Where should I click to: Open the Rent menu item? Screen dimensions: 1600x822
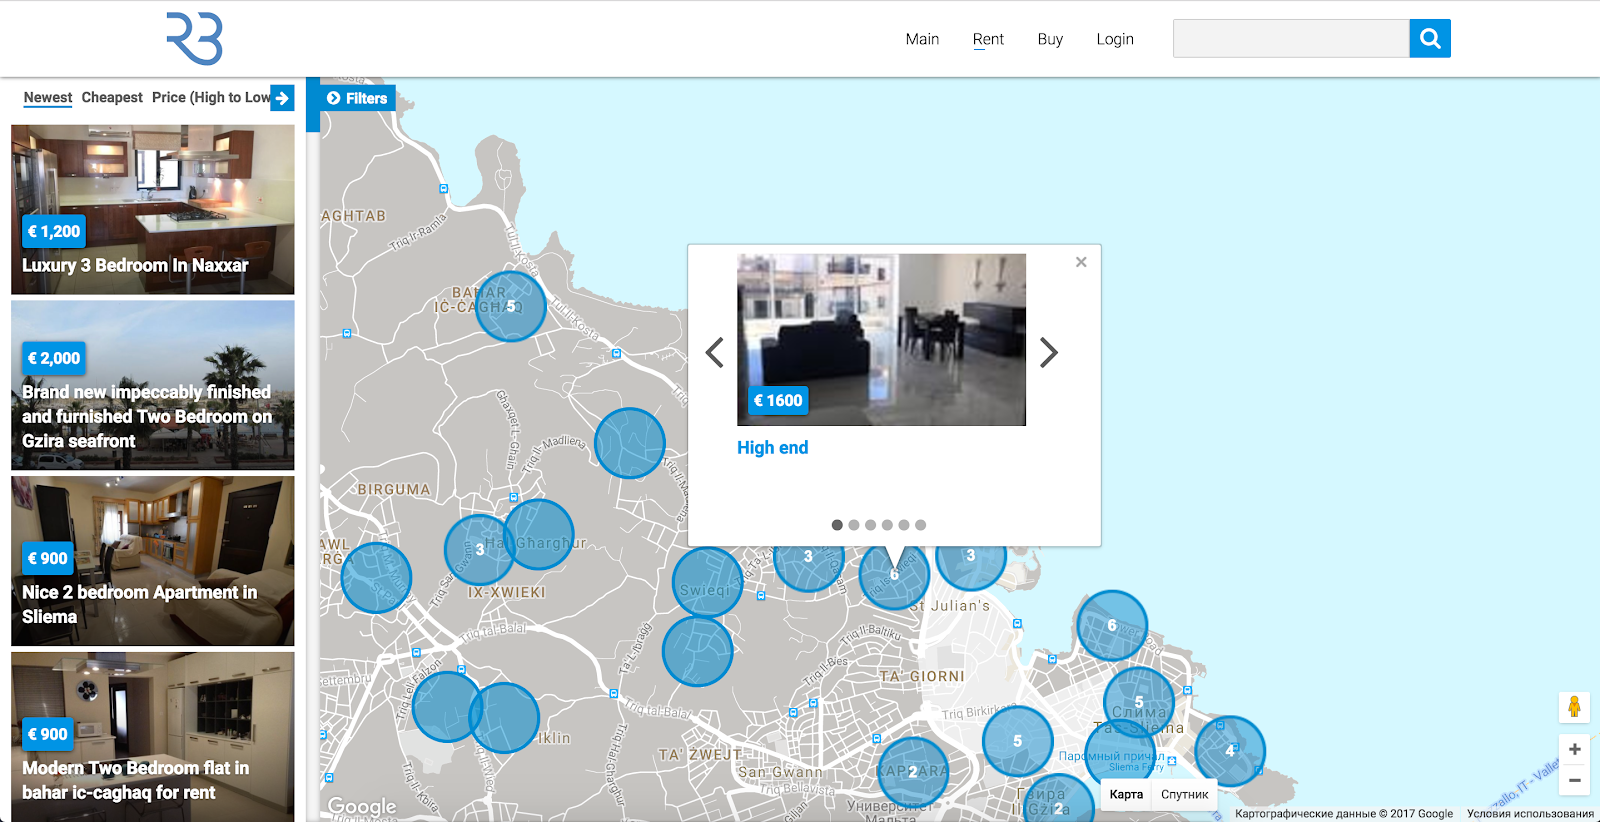[x=988, y=39]
